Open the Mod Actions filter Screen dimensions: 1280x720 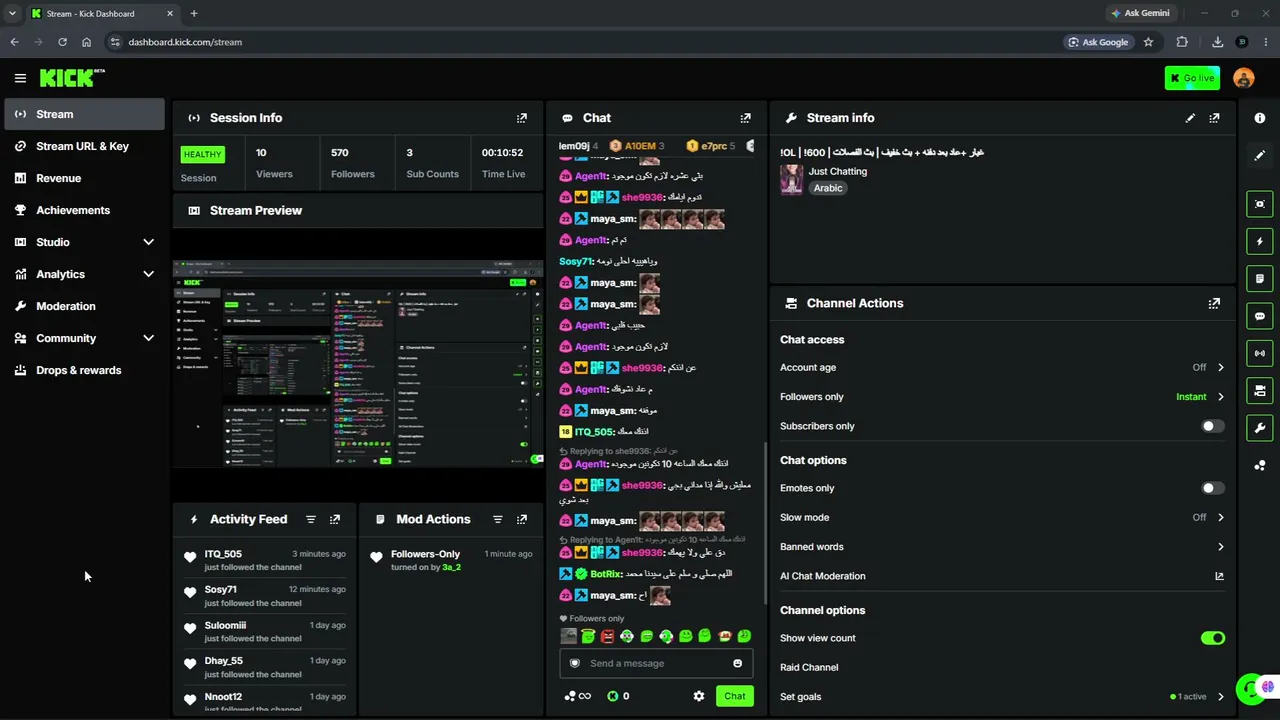pos(497,519)
